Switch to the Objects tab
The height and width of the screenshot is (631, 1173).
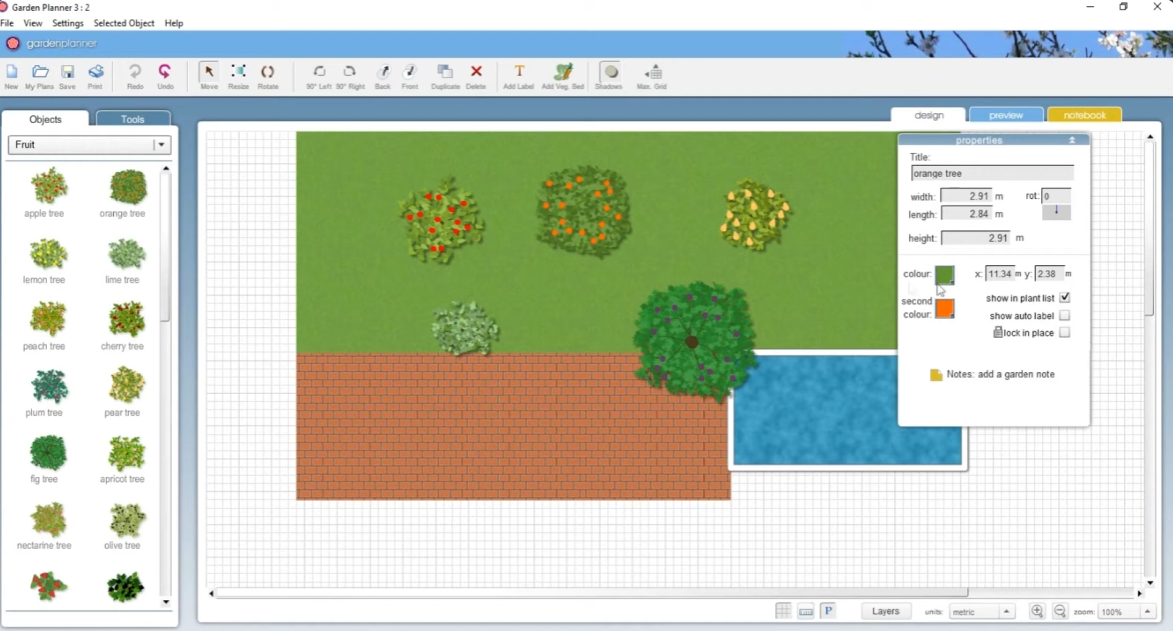tap(45, 119)
